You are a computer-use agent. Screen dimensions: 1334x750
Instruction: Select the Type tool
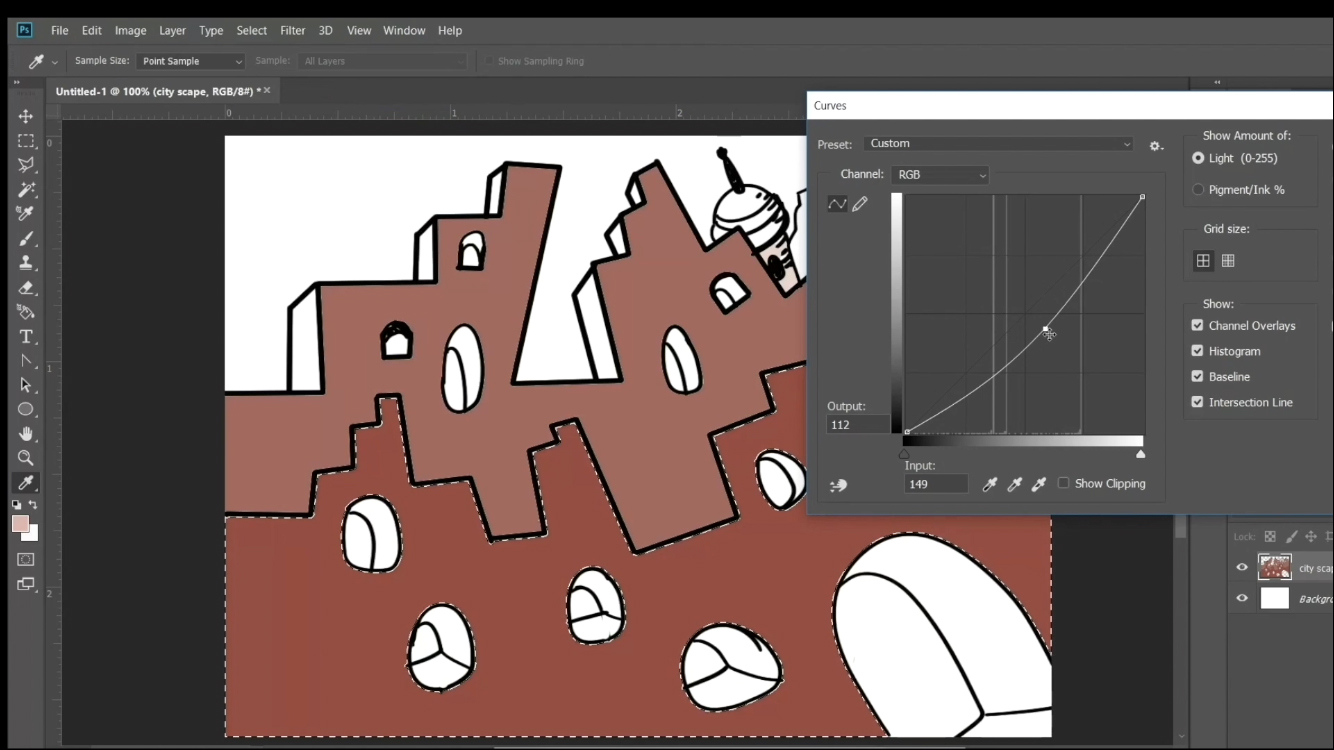pos(25,337)
